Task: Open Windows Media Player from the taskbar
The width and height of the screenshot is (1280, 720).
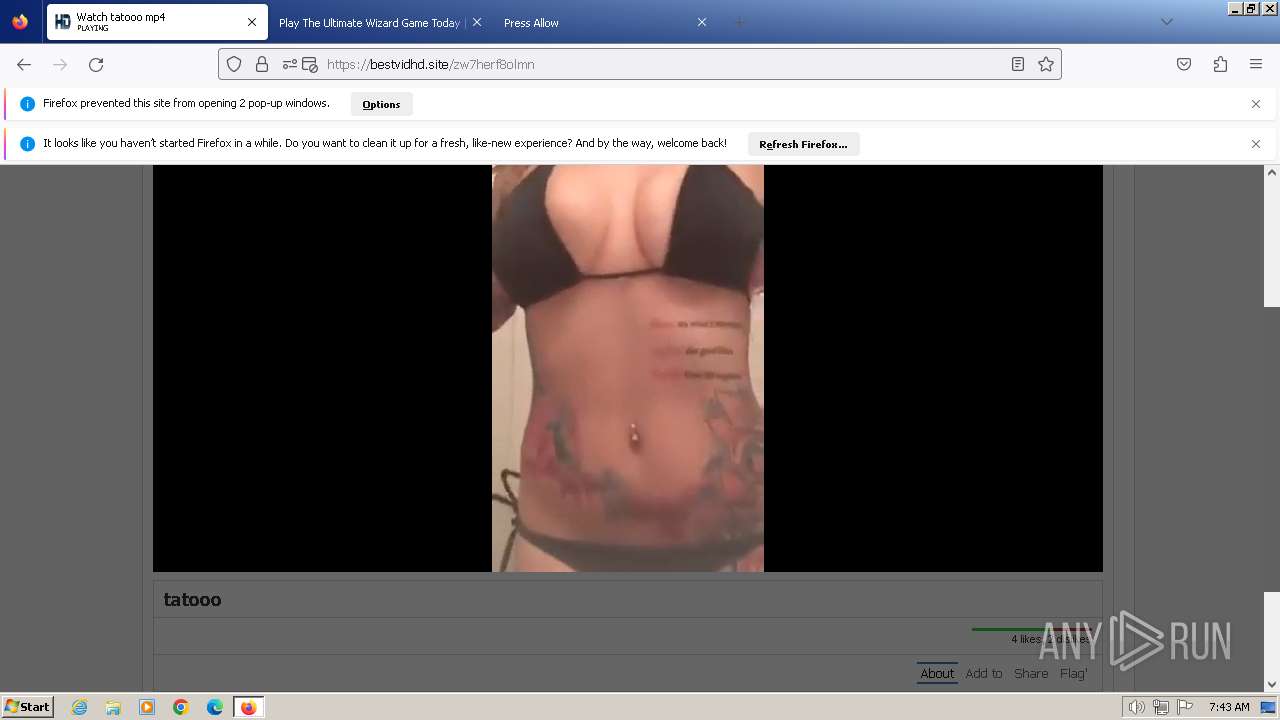Action: pyautogui.click(x=147, y=707)
